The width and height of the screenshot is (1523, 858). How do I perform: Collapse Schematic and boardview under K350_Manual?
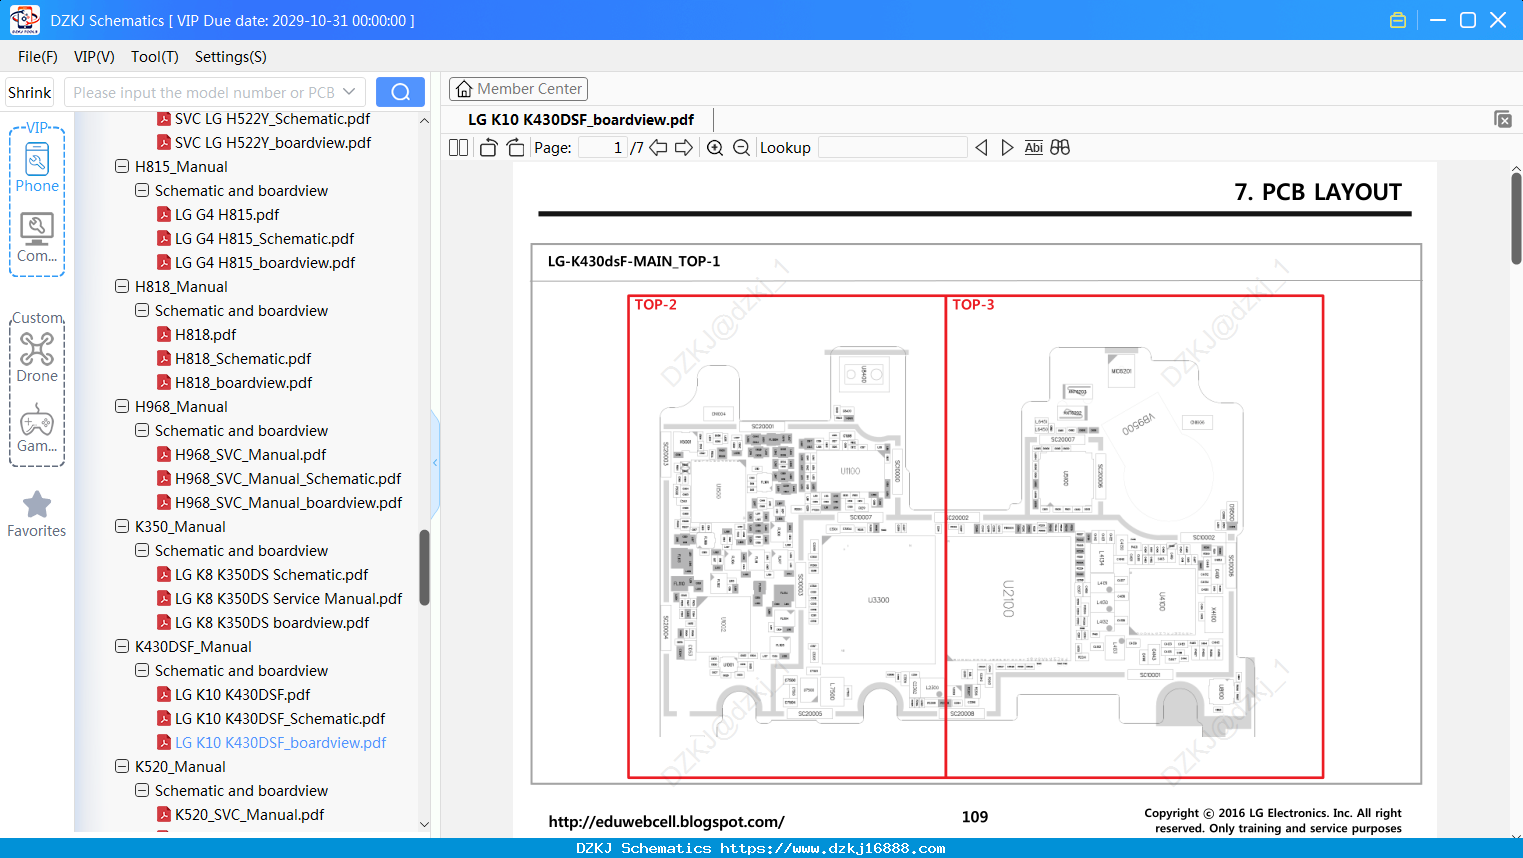click(x=142, y=550)
